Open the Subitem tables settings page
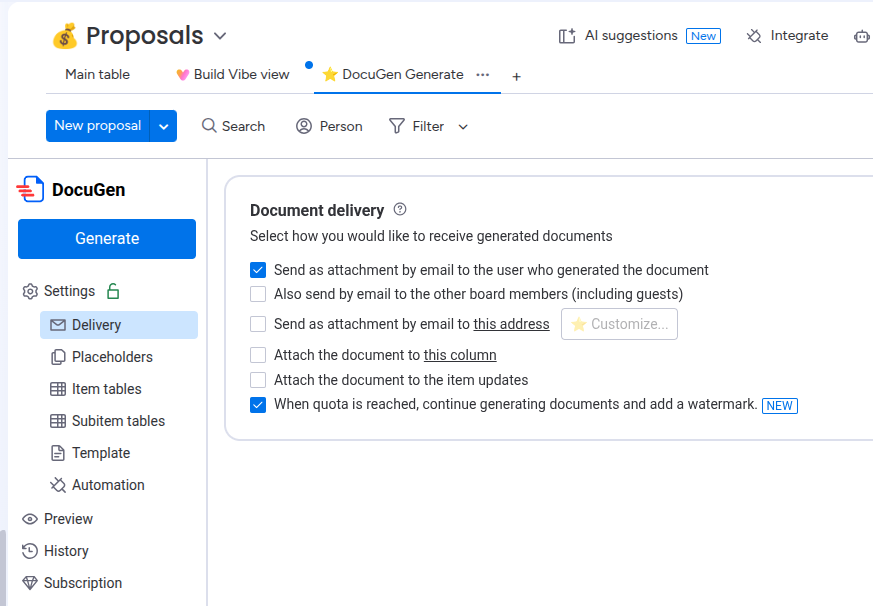 (x=118, y=421)
